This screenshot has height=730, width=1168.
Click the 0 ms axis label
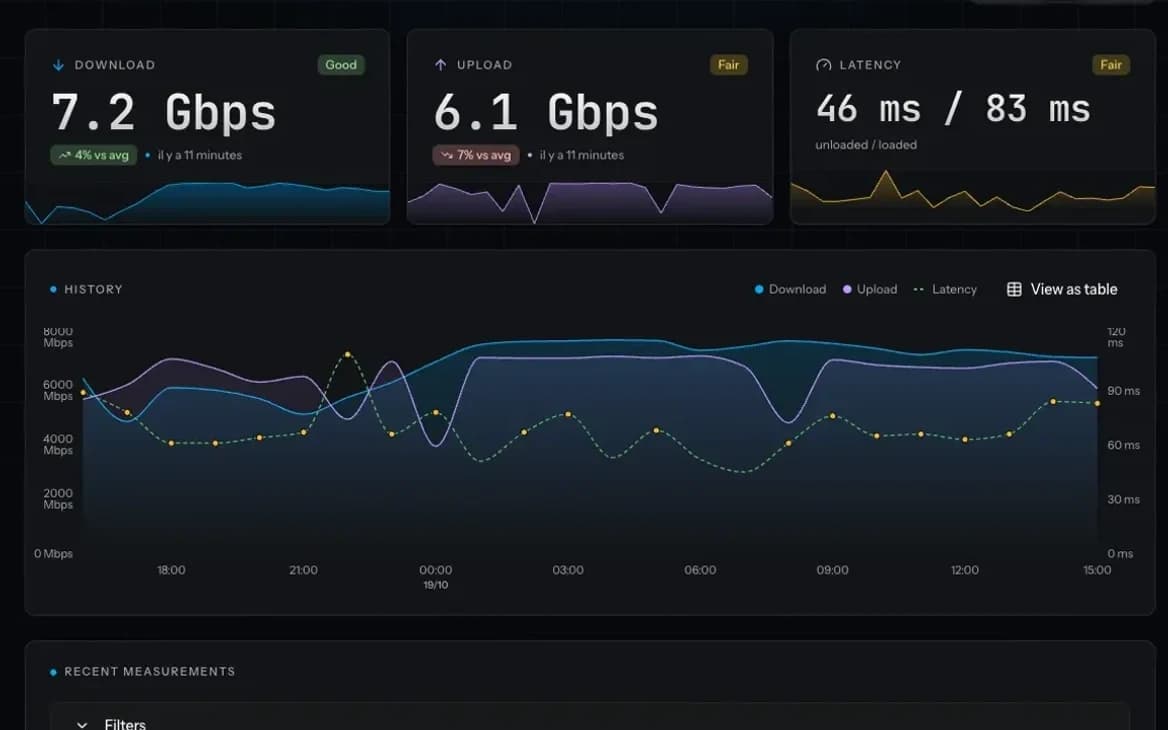point(1120,553)
